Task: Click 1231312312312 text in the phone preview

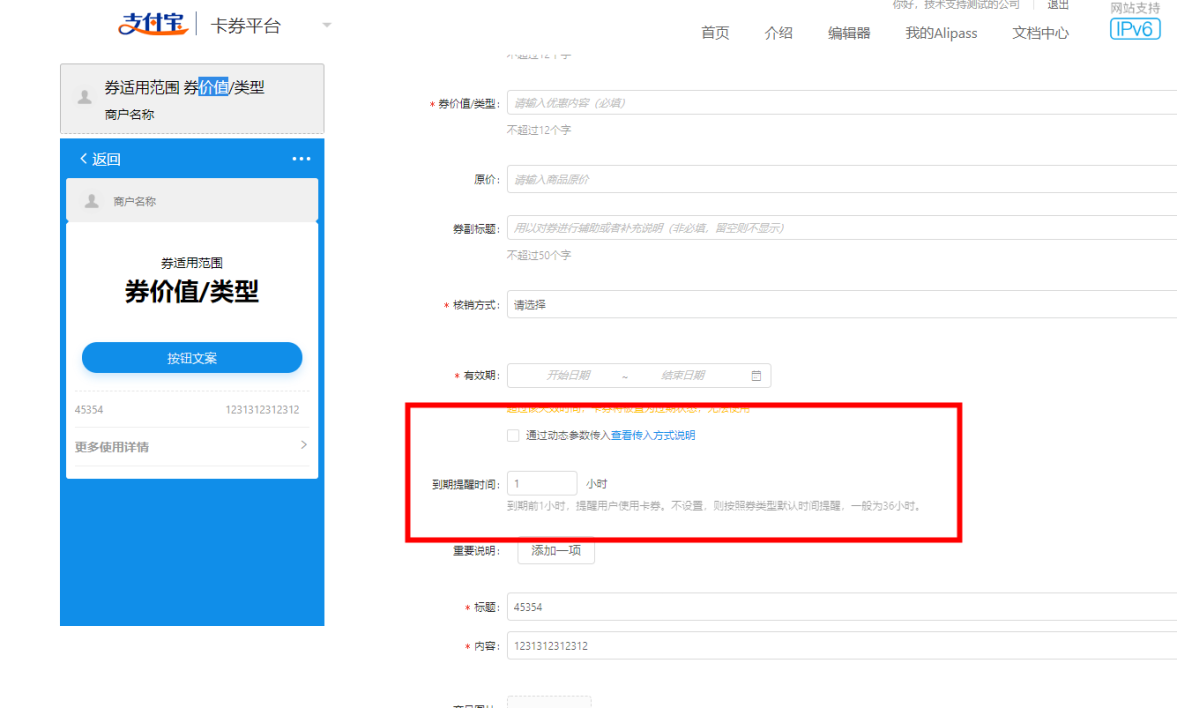Action: [x=262, y=410]
